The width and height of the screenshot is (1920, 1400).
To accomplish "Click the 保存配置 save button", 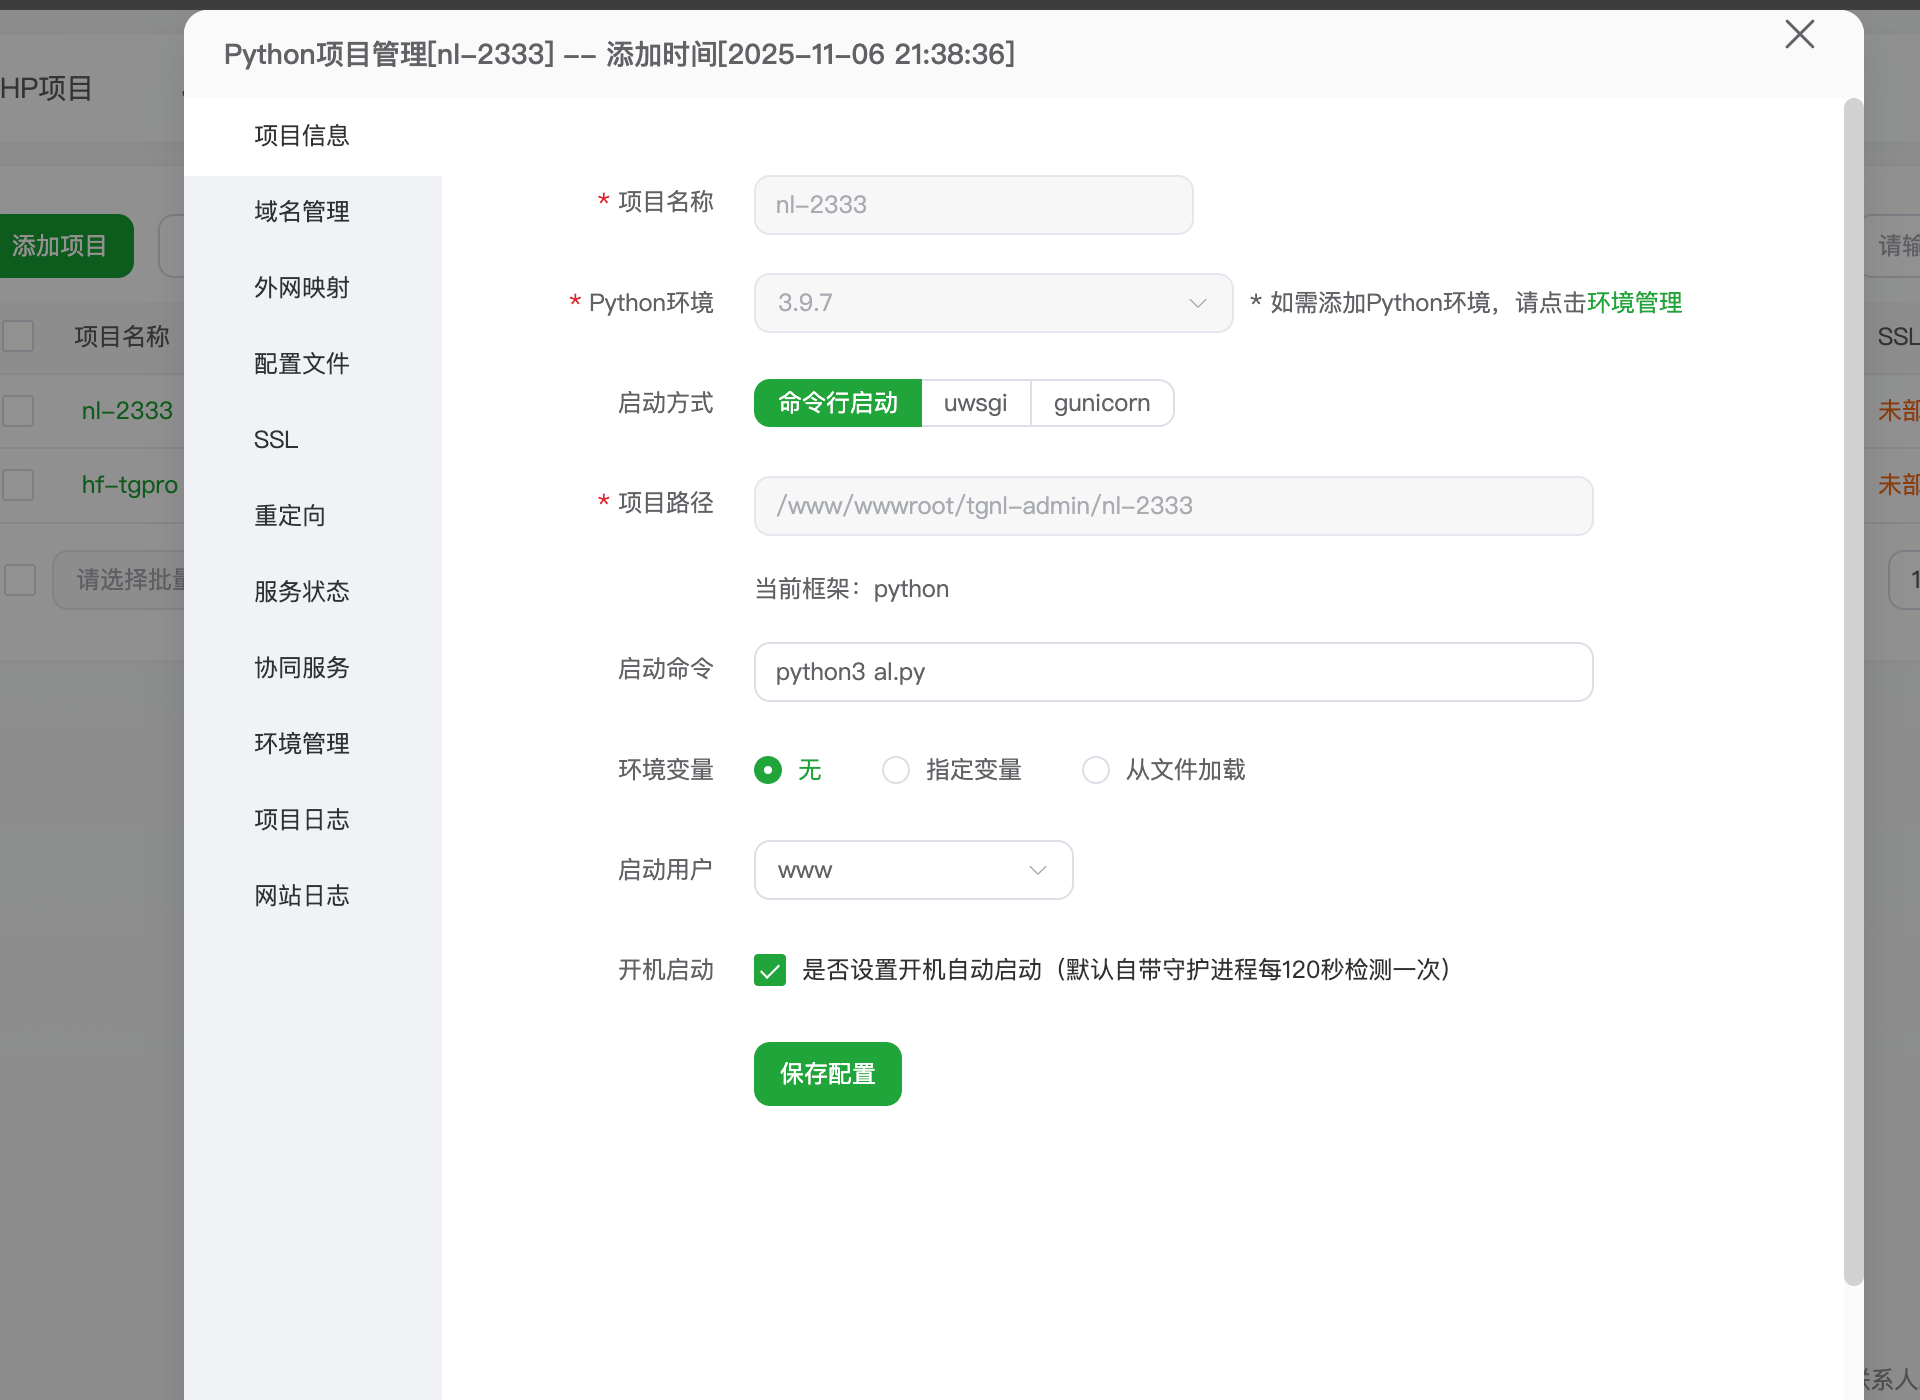I will click(x=827, y=1073).
